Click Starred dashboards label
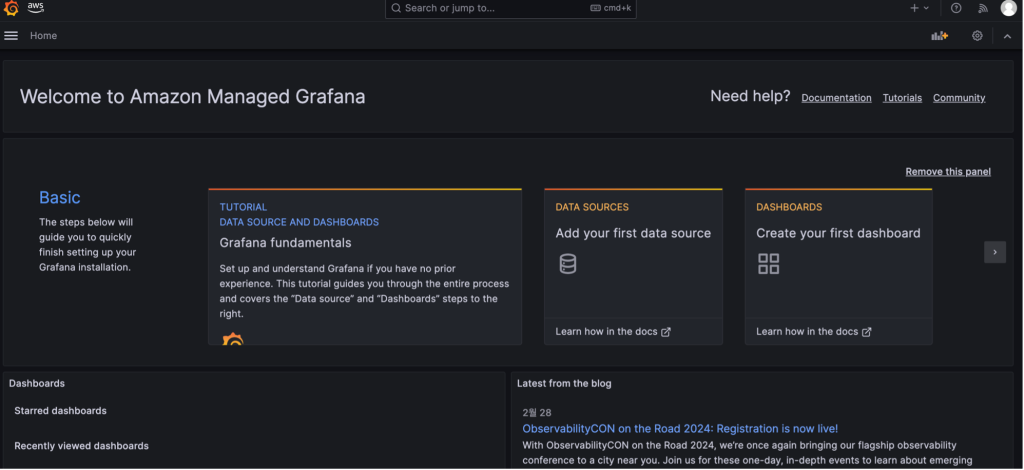The image size is (1024, 470). (60, 411)
